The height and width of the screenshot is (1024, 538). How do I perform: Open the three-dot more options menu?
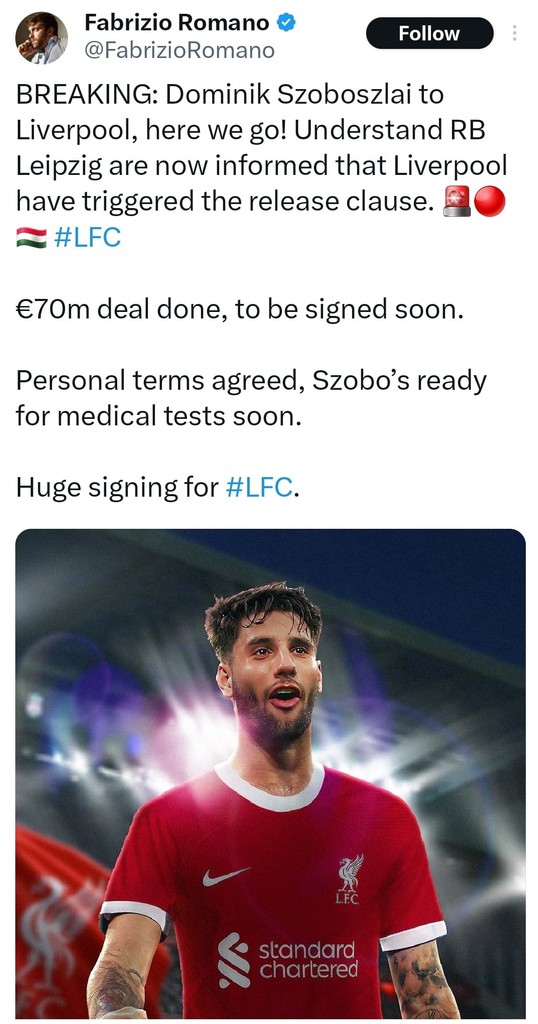point(515,33)
